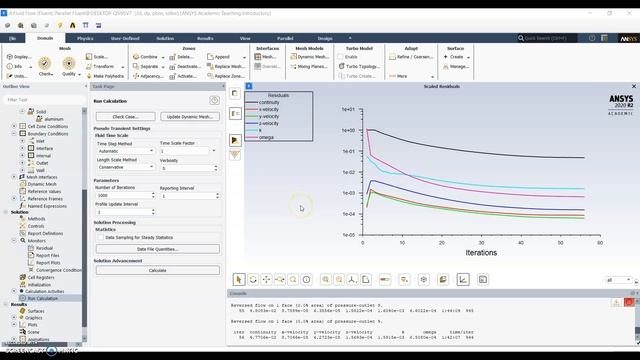Click the Time Scale Factor field
This screenshot has height=360, width=640.
click(x=184, y=151)
